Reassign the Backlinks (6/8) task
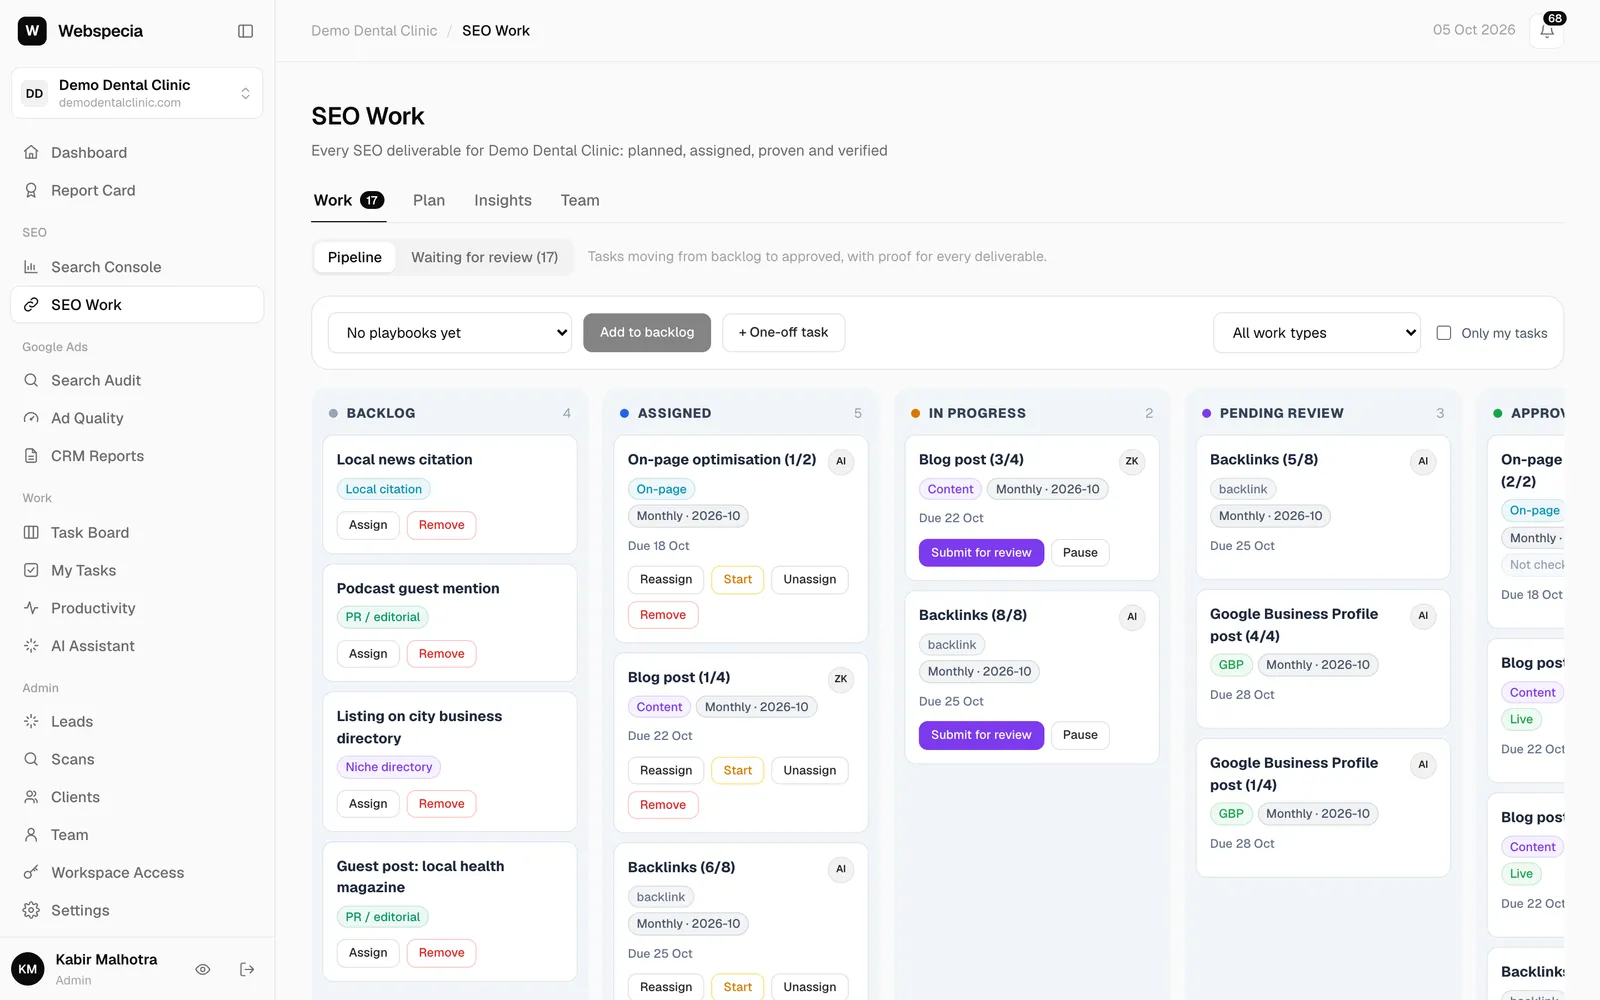This screenshot has height=1000, width=1600. pos(666,987)
